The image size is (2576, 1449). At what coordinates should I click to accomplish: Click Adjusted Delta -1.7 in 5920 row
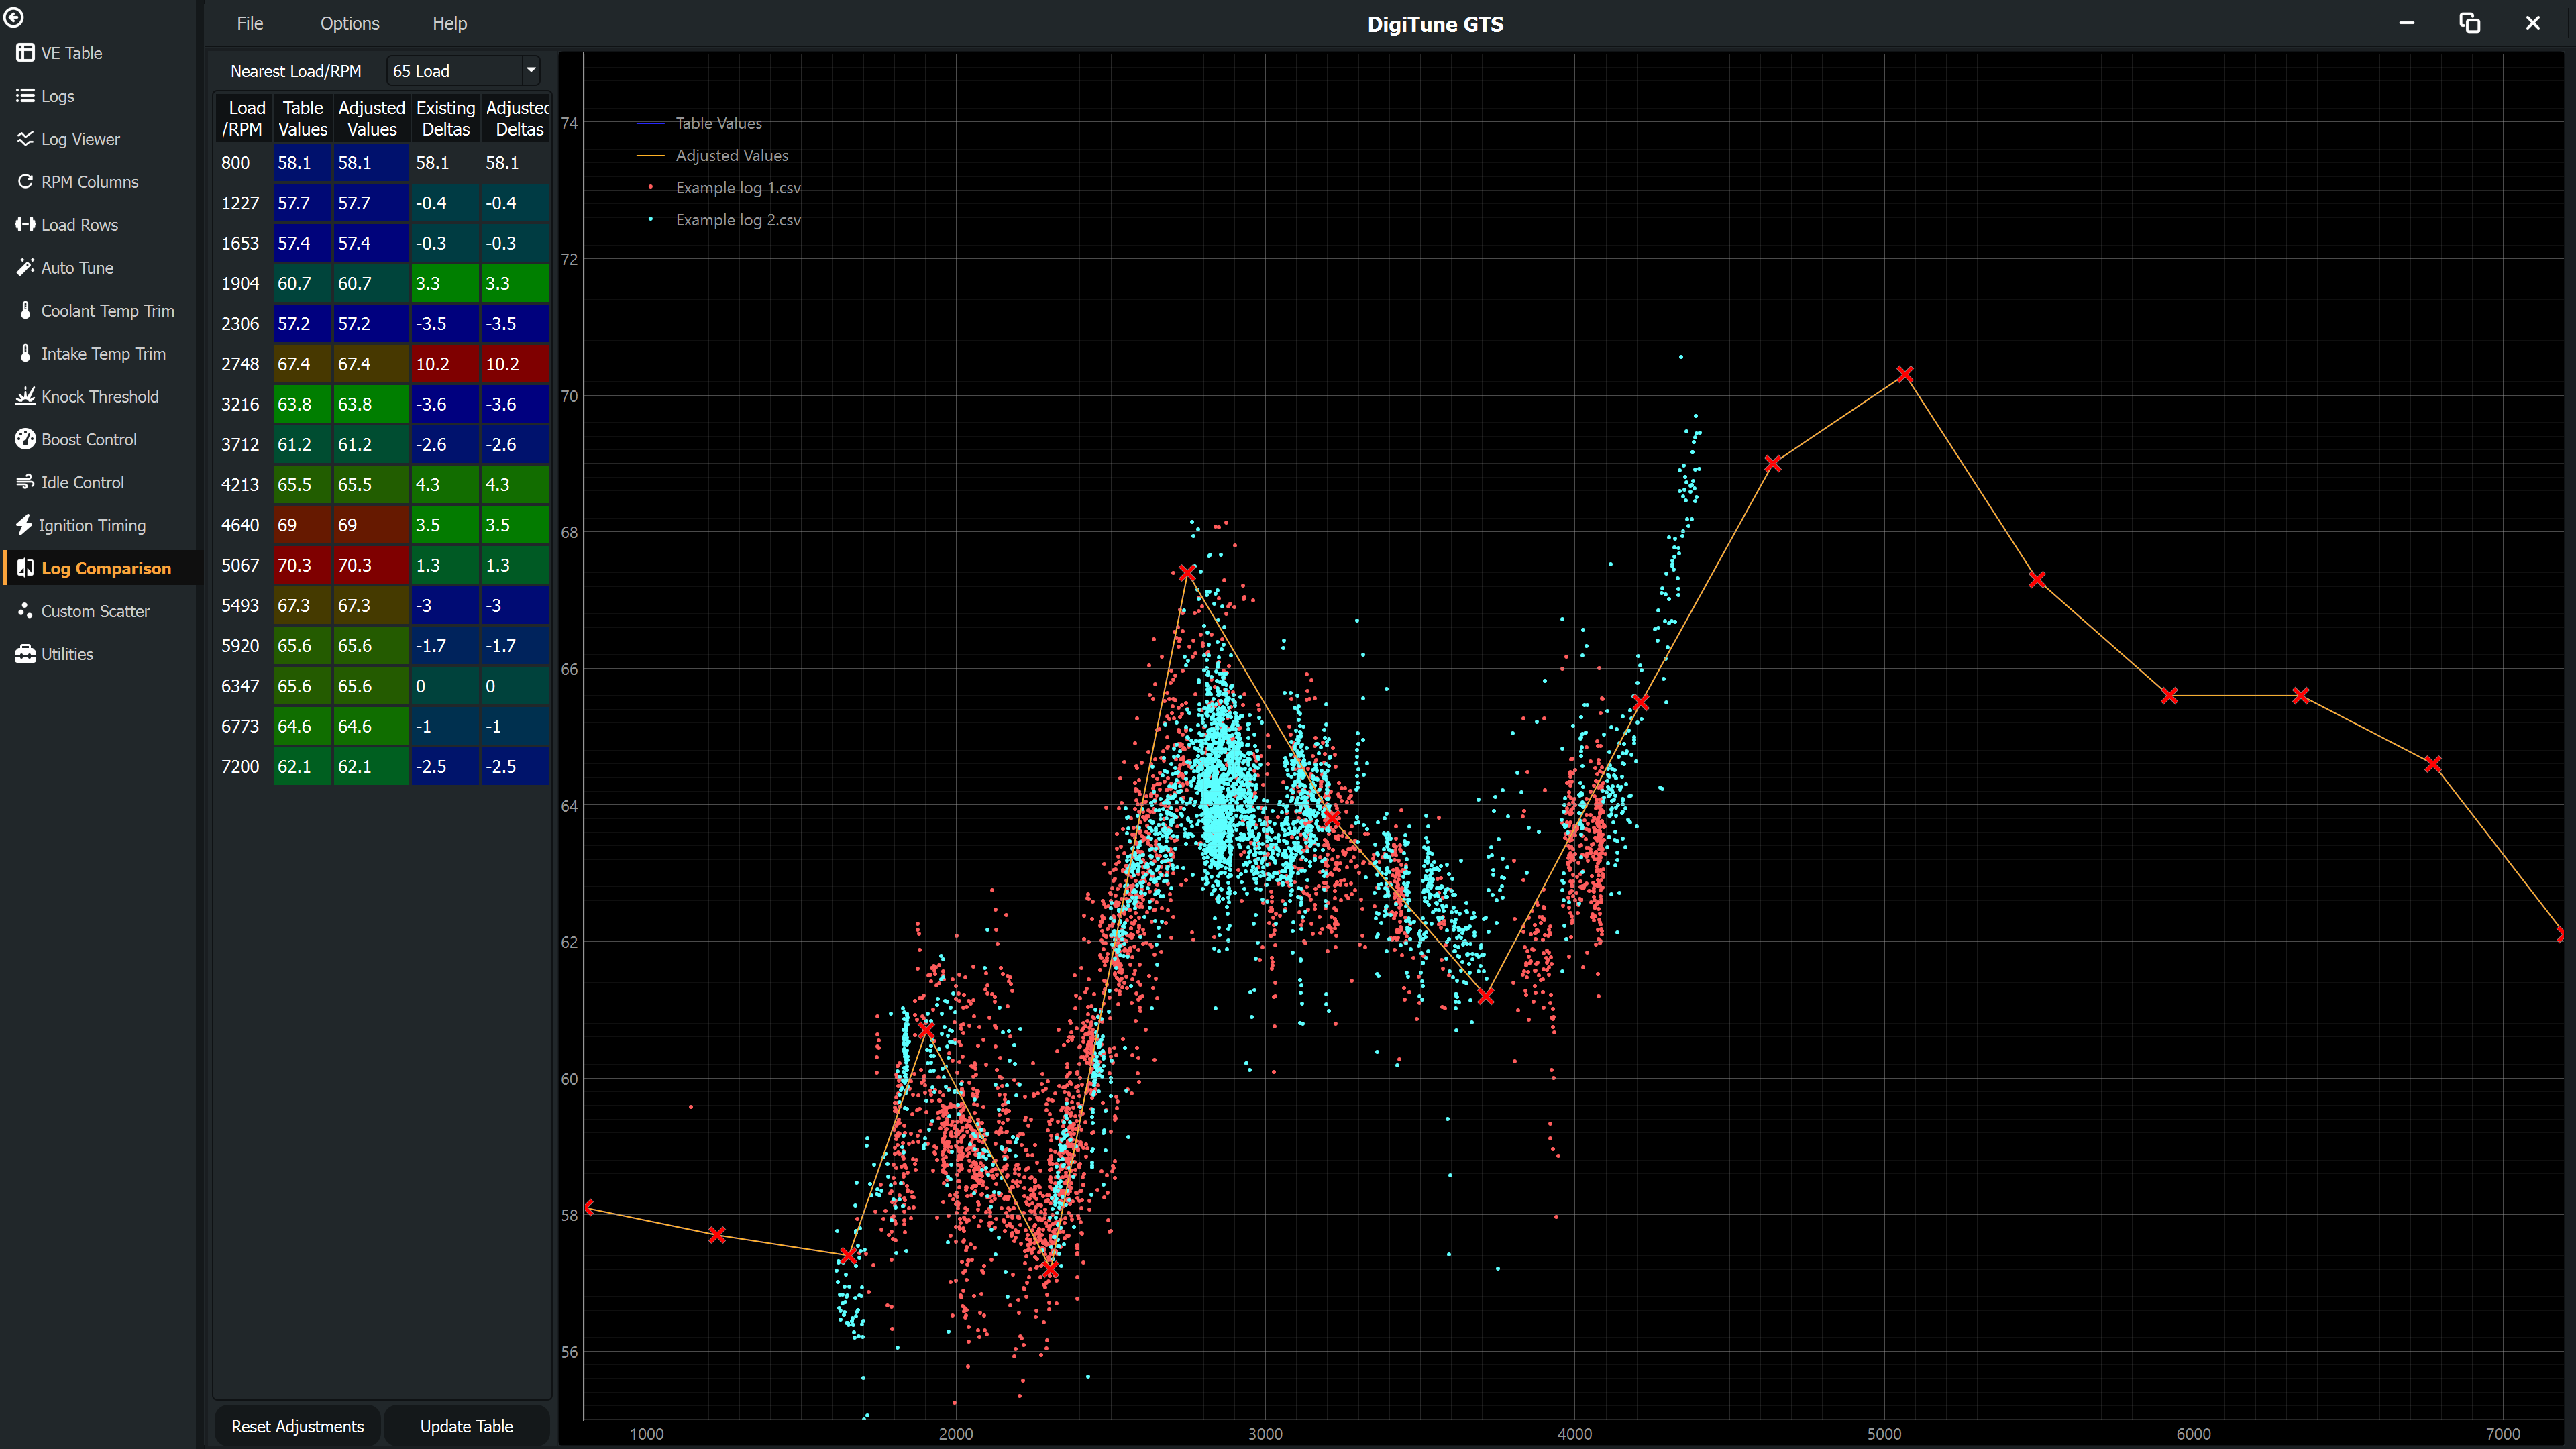tap(515, 646)
